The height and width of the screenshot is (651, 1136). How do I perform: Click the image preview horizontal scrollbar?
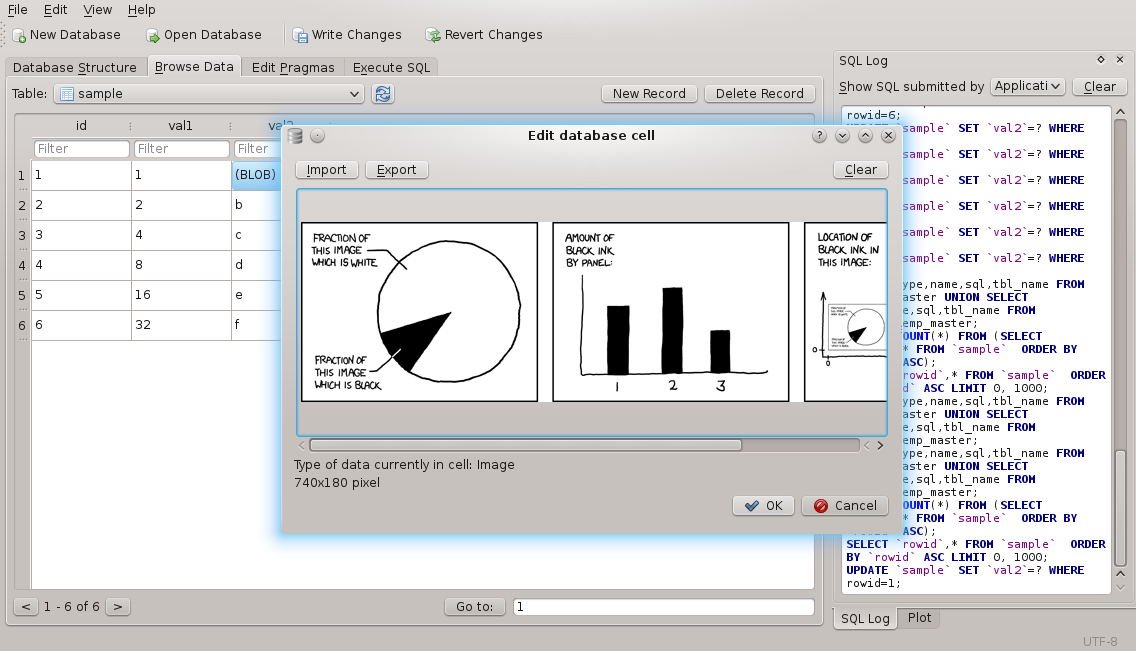pos(525,445)
